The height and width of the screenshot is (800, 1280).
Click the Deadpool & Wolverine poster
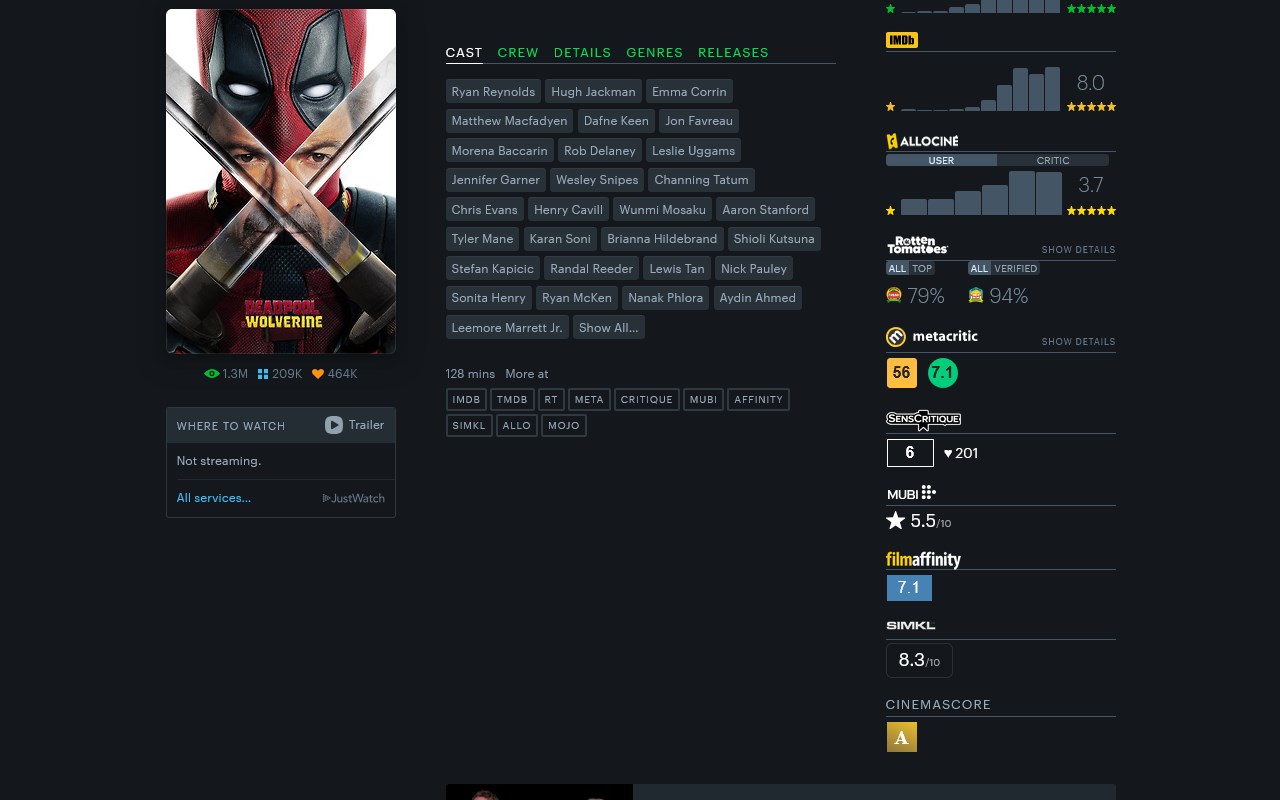click(281, 181)
